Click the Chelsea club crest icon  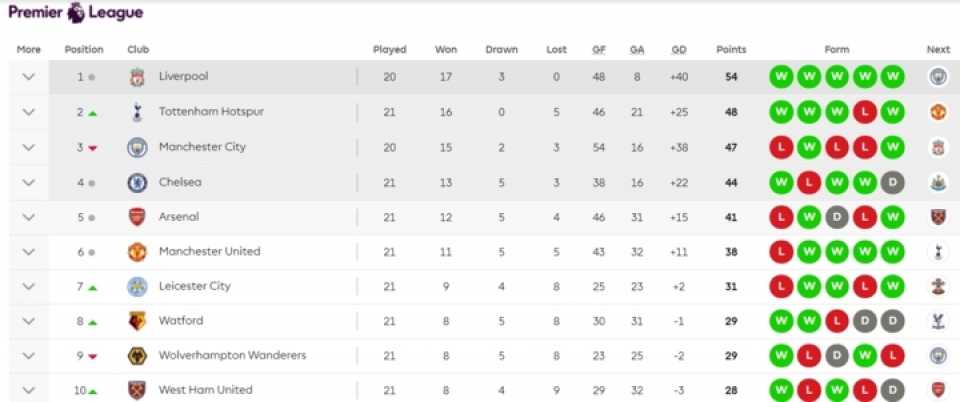tap(137, 182)
